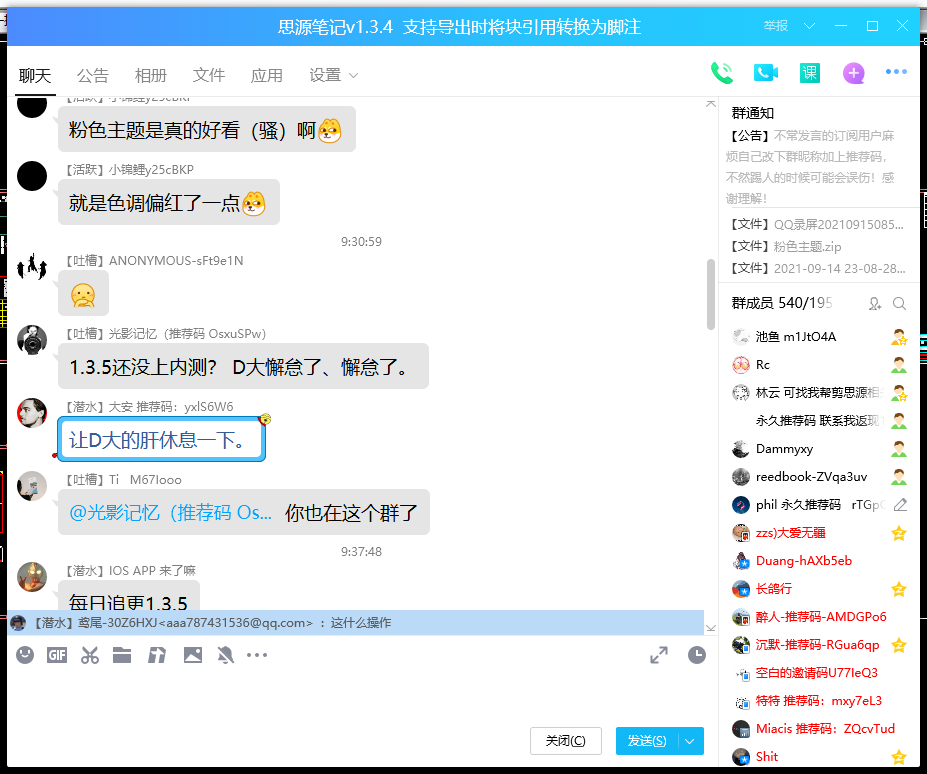Click the purple plus invite icon

853,73
